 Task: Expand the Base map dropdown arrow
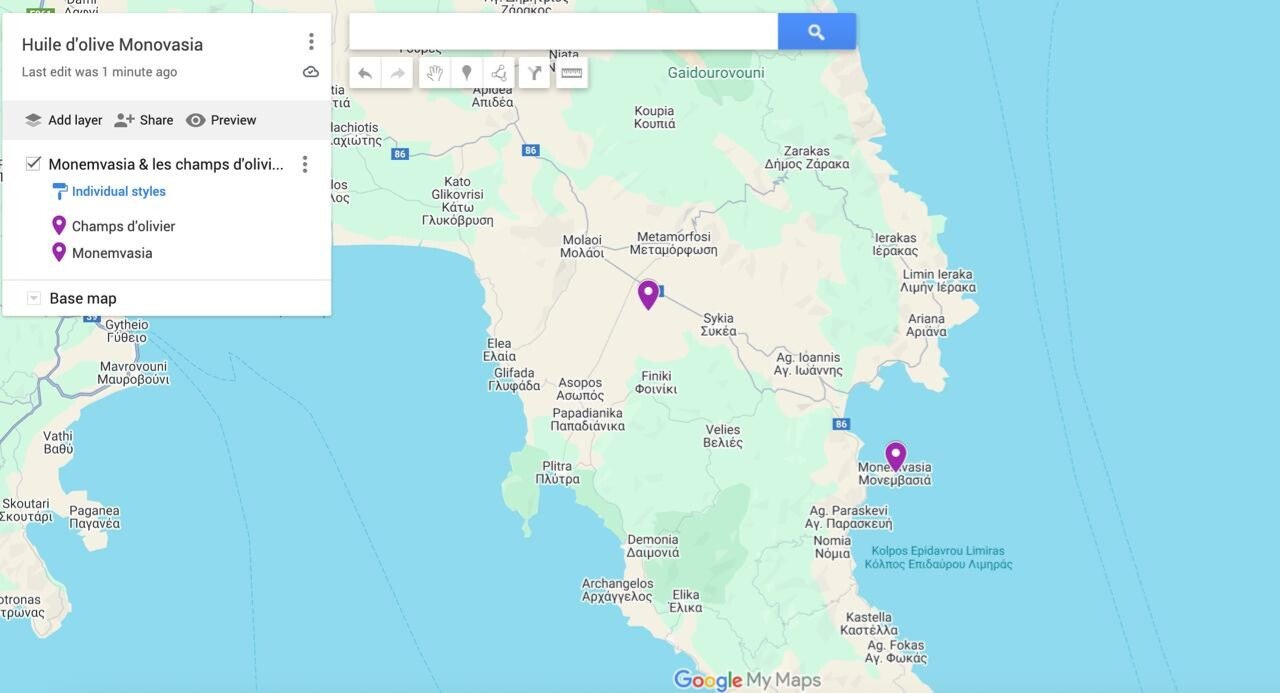coord(34,298)
